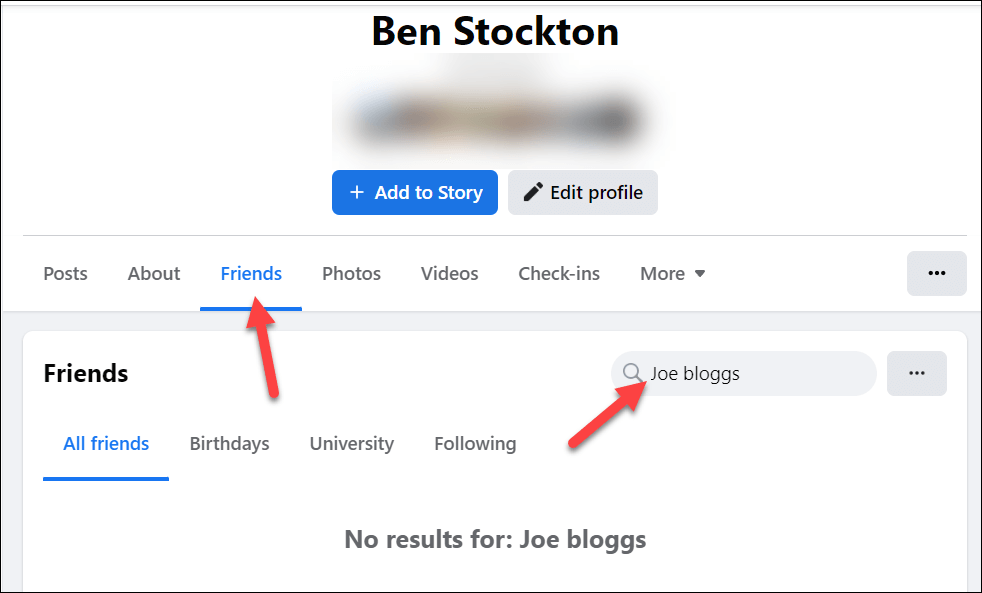Open the ellipsis menu beside the tab bar

point(936,273)
